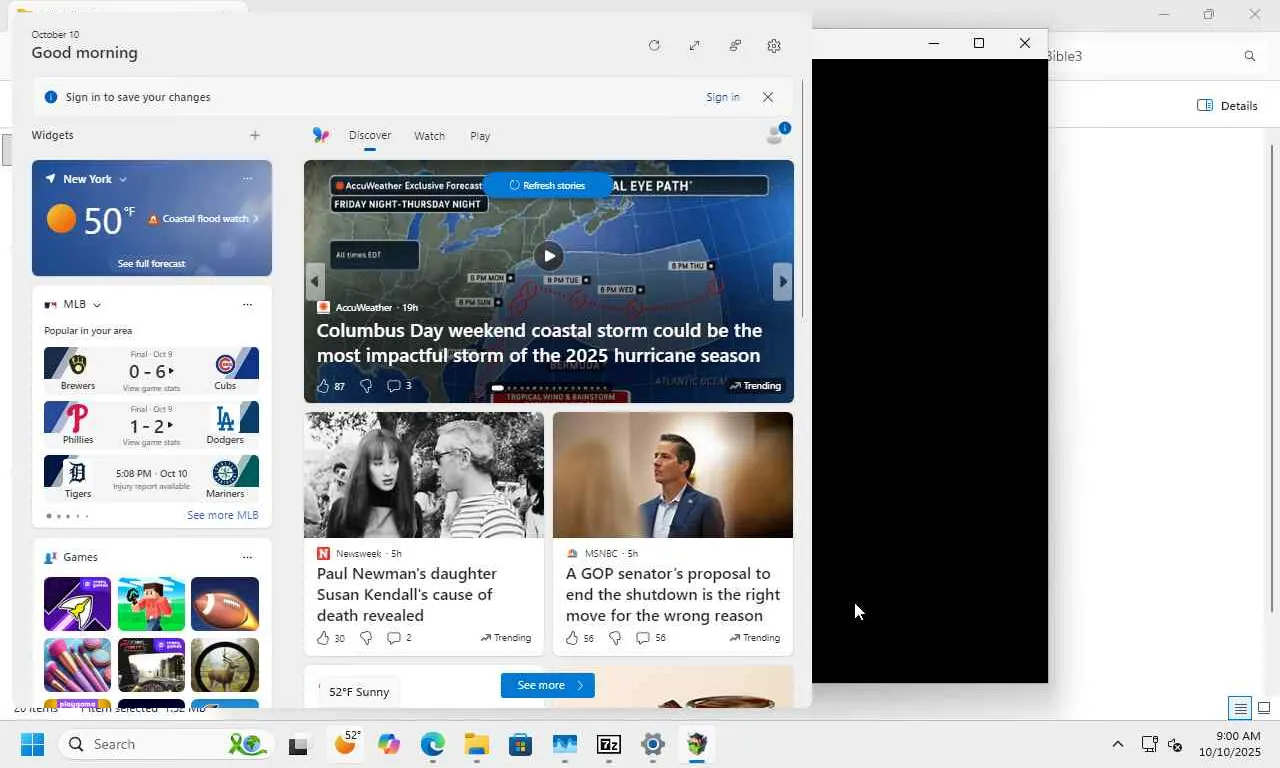Open Microsoft Edge from the taskbar
1280x768 pixels.
click(432, 745)
